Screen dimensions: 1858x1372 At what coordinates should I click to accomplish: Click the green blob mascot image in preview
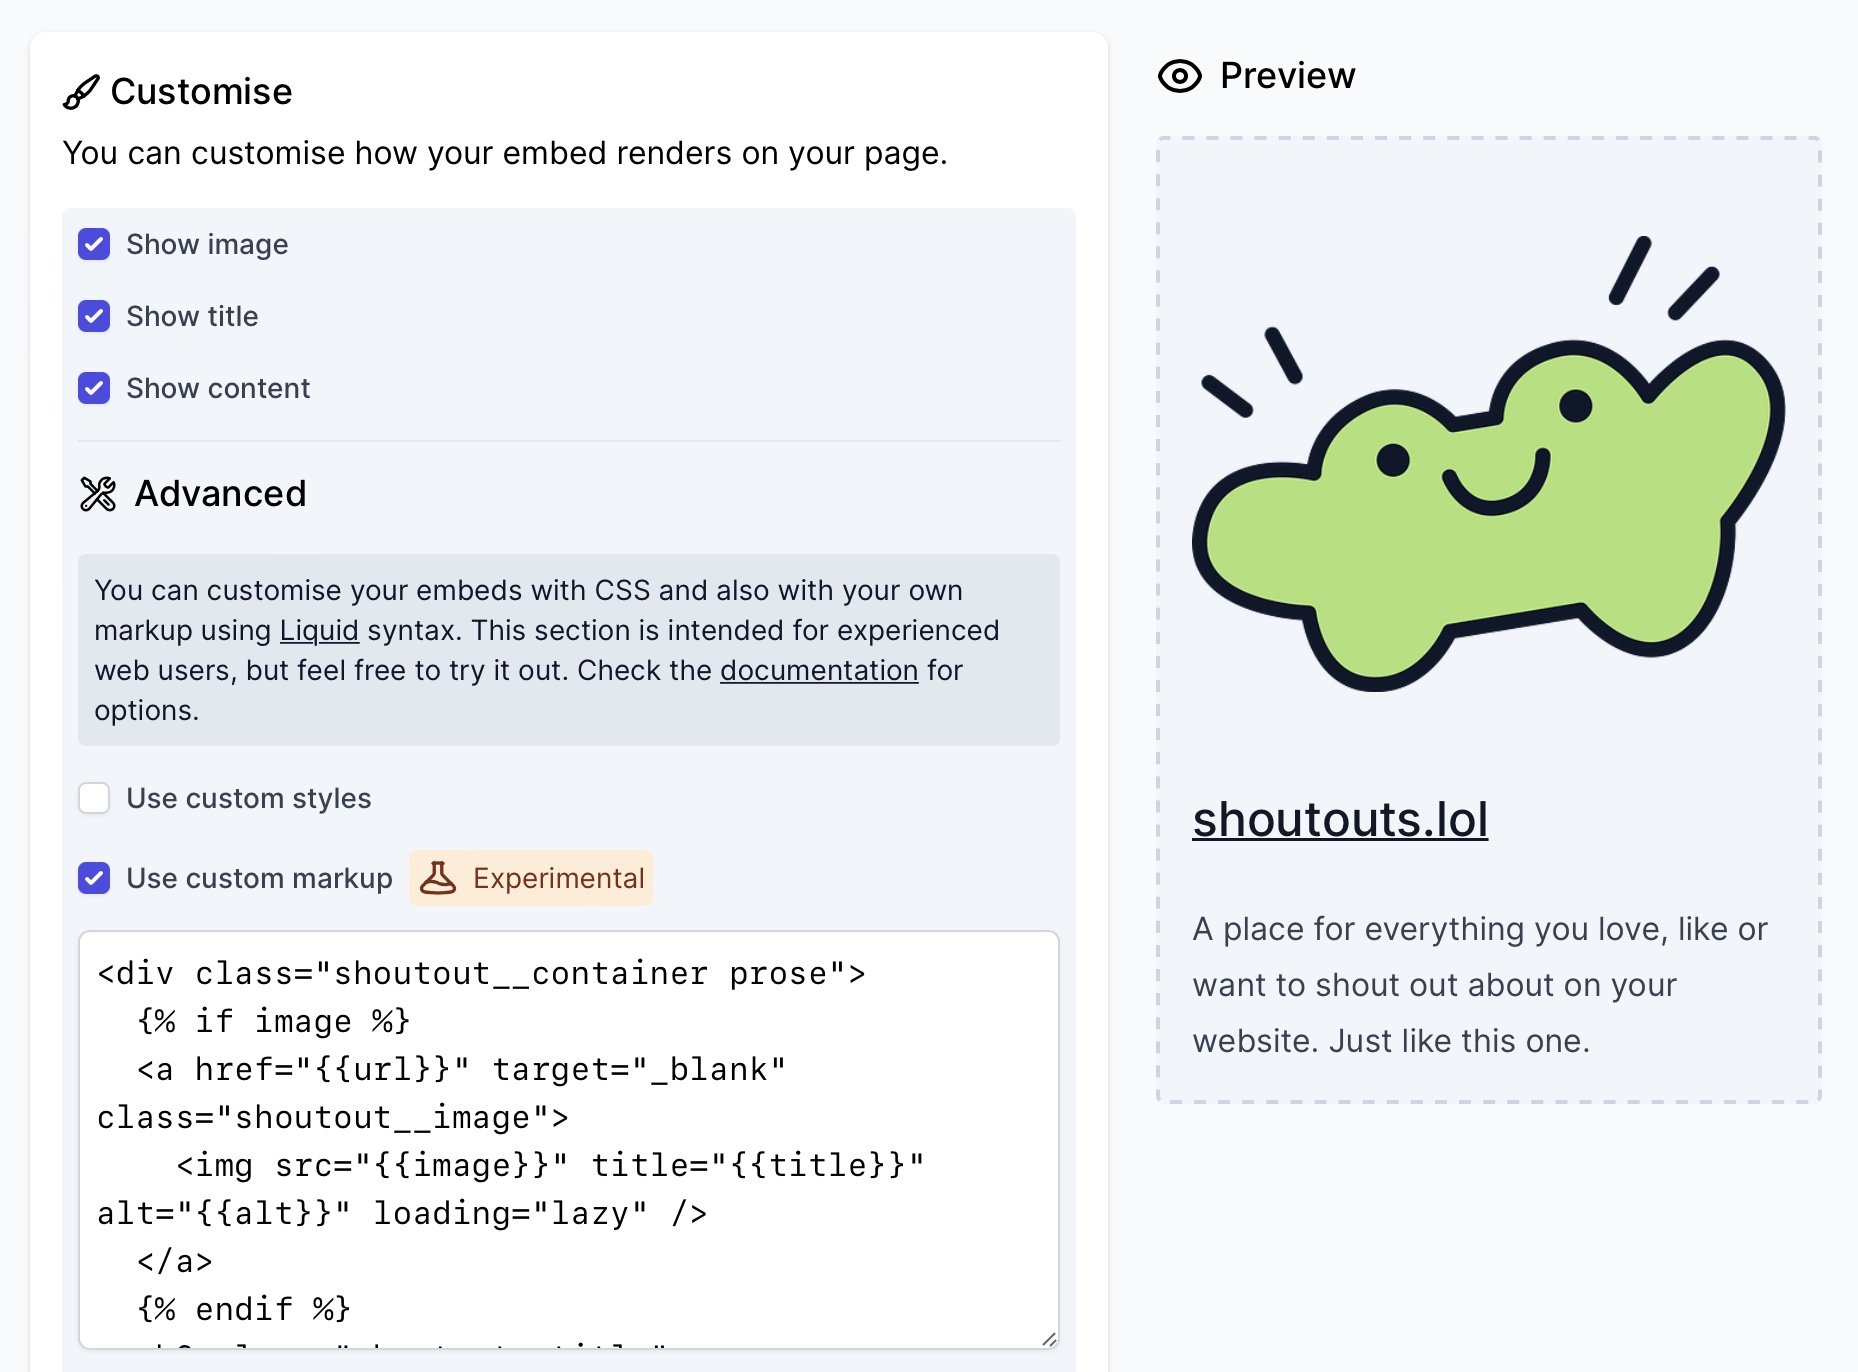[1488, 464]
